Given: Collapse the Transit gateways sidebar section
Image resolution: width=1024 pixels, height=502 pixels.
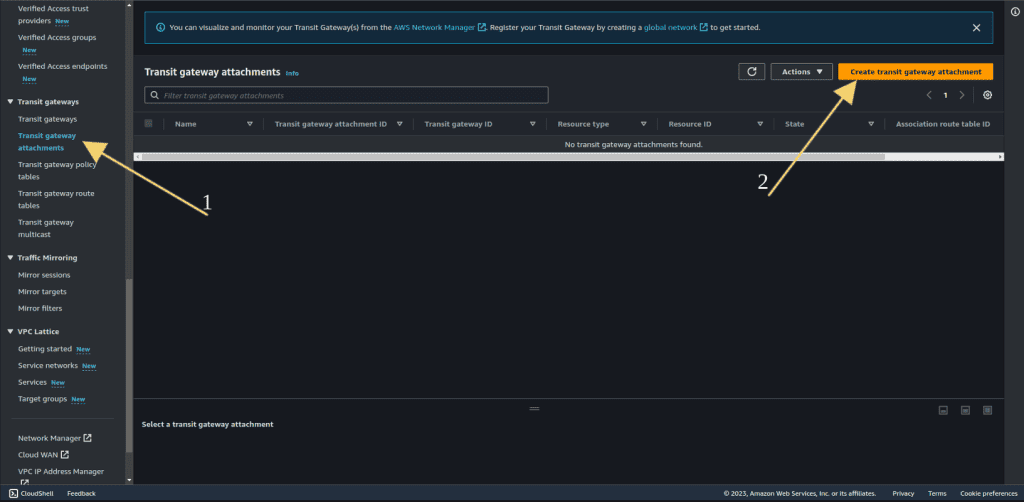Looking at the screenshot, I should [x=10, y=102].
